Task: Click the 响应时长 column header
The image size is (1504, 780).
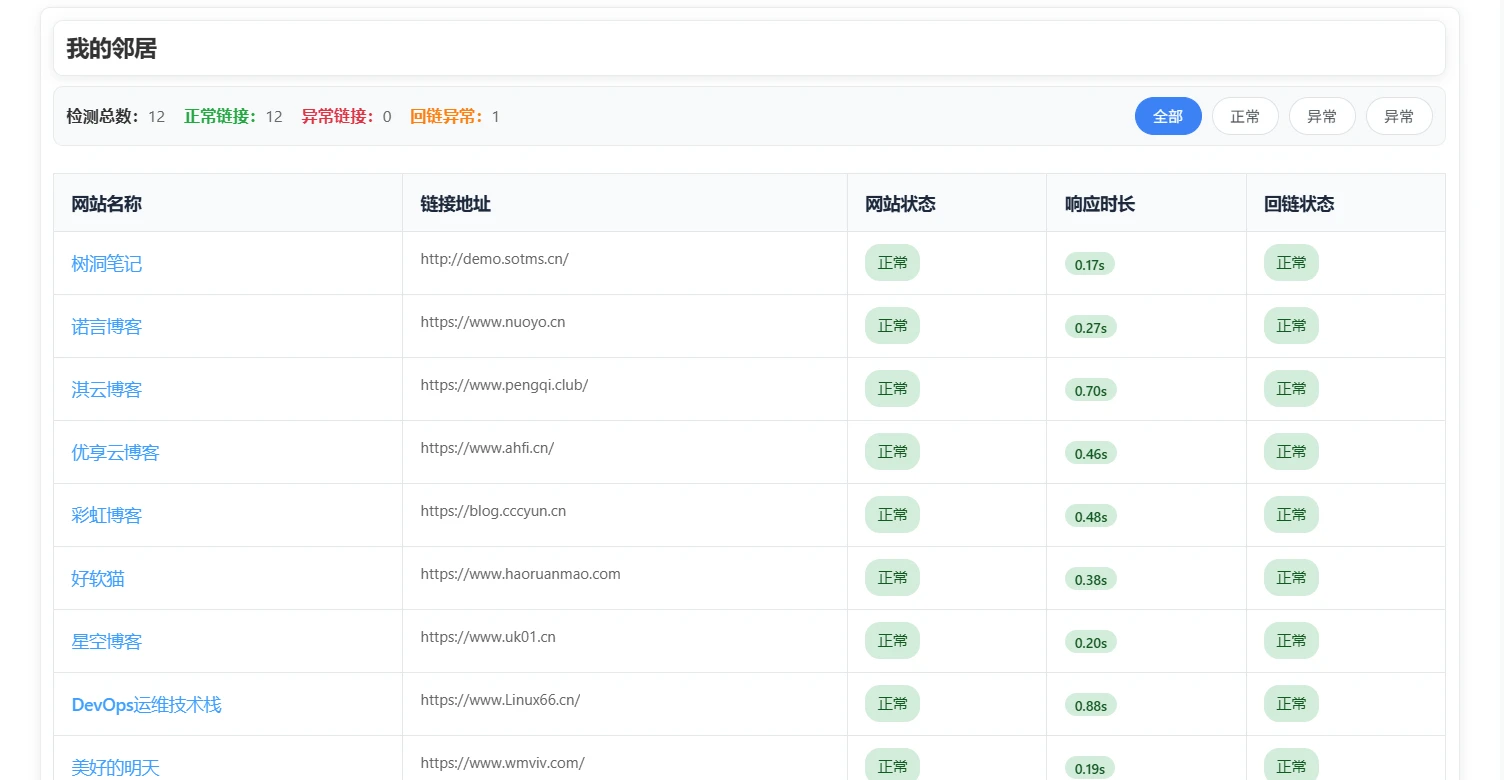Action: tap(1100, 204)
